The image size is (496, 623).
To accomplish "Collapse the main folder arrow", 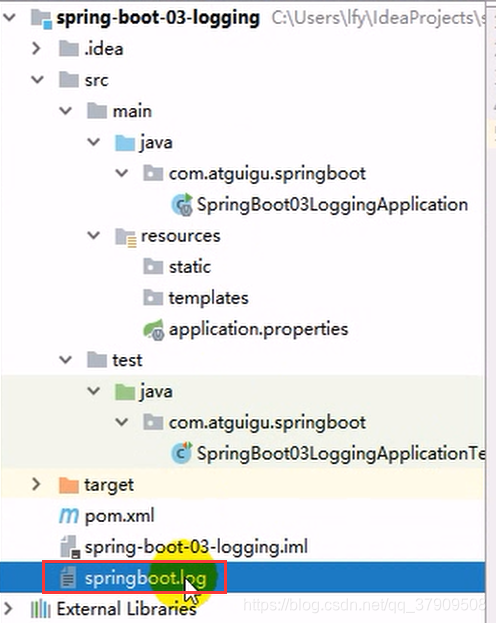I will [x=66, y=111].
